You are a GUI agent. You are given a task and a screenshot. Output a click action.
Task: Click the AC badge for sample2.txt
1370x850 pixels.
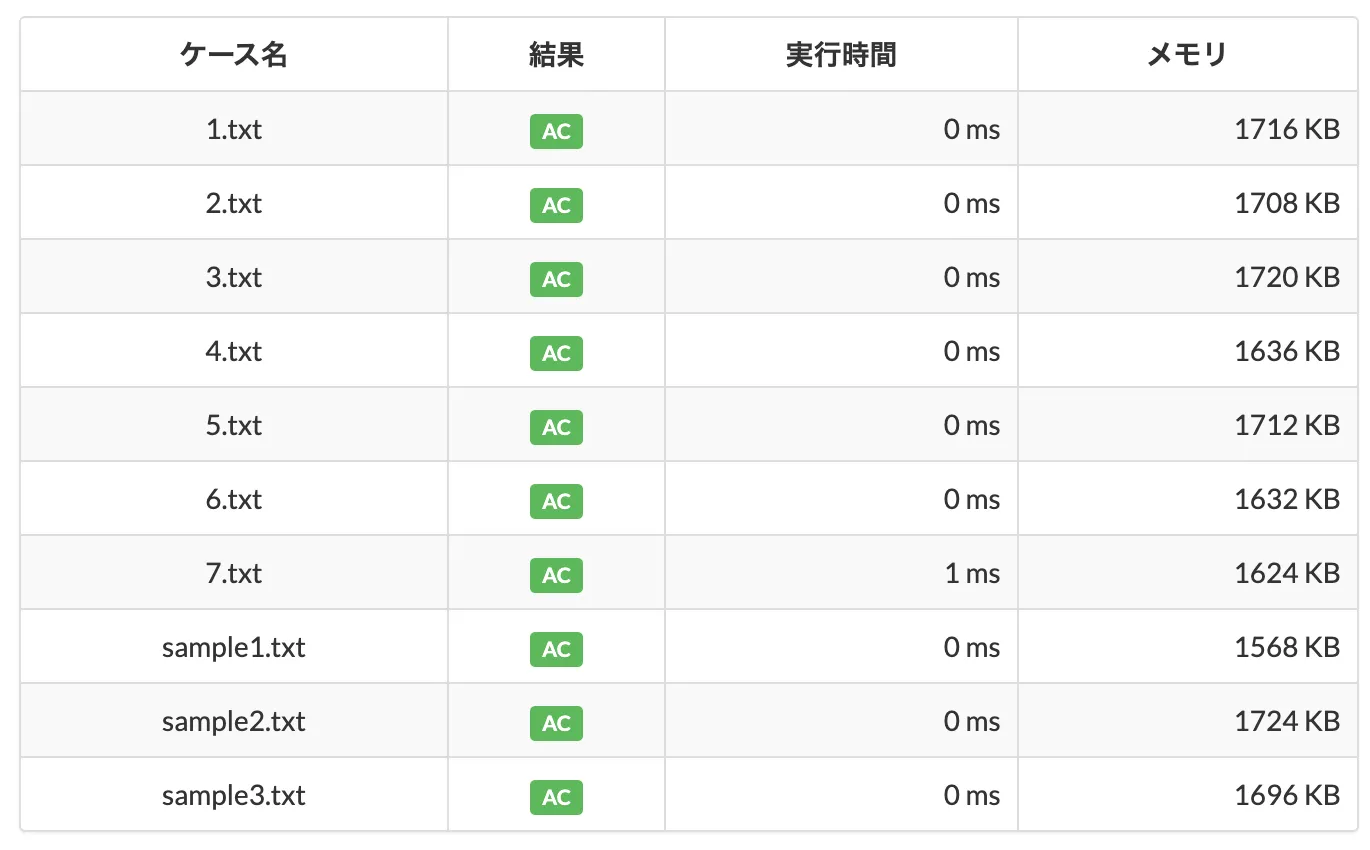pos(556,723)
